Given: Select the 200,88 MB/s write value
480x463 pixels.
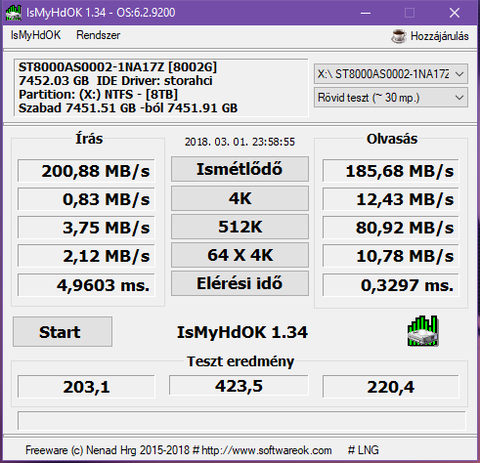Looking at the screenshot, I should click(x=86, y=171).
